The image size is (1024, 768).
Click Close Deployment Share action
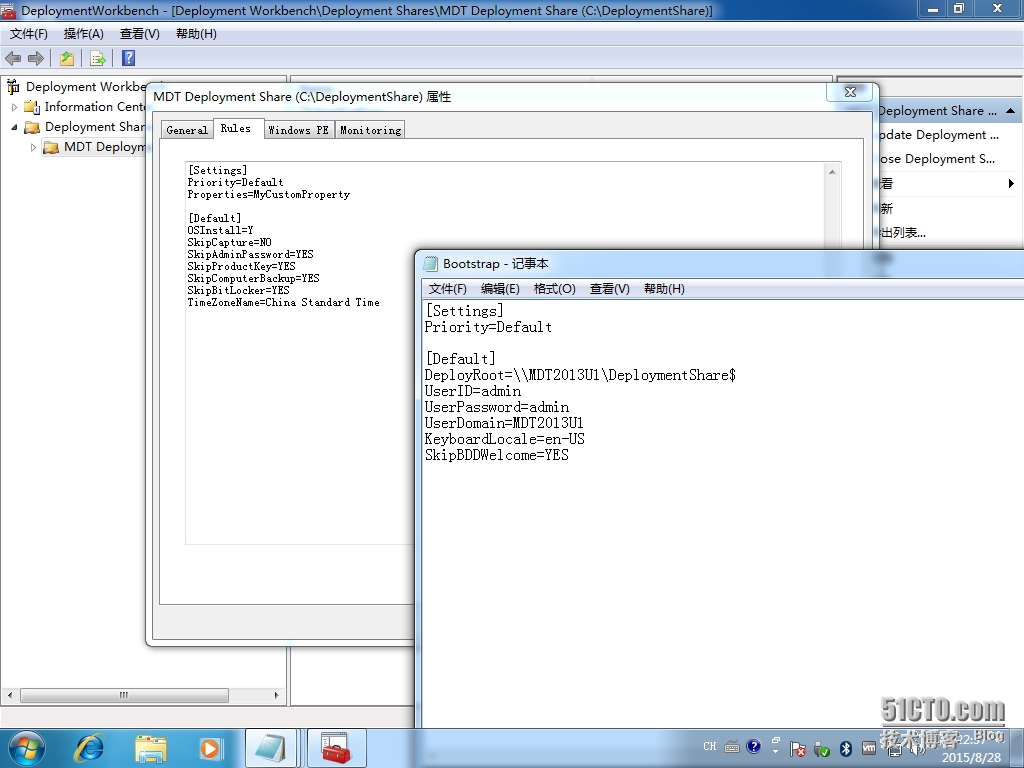[937, 159]
